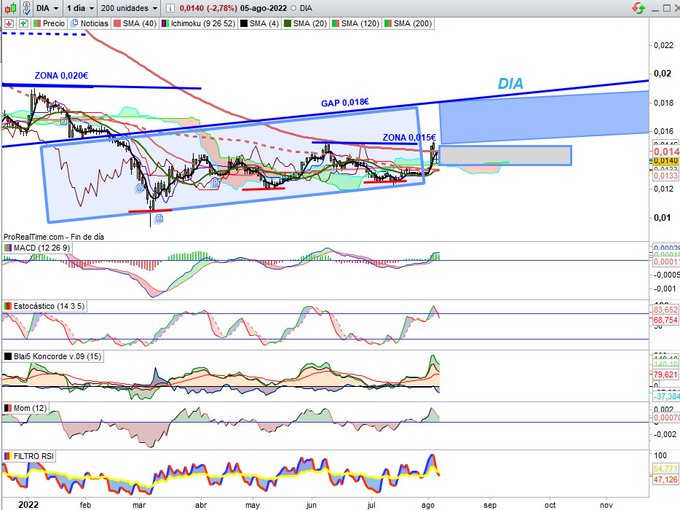The width and height of the screenshot is (680, 510).
Task: Click the Estocástico (14 3 5) panel icon
Action: tap(6, 303)
